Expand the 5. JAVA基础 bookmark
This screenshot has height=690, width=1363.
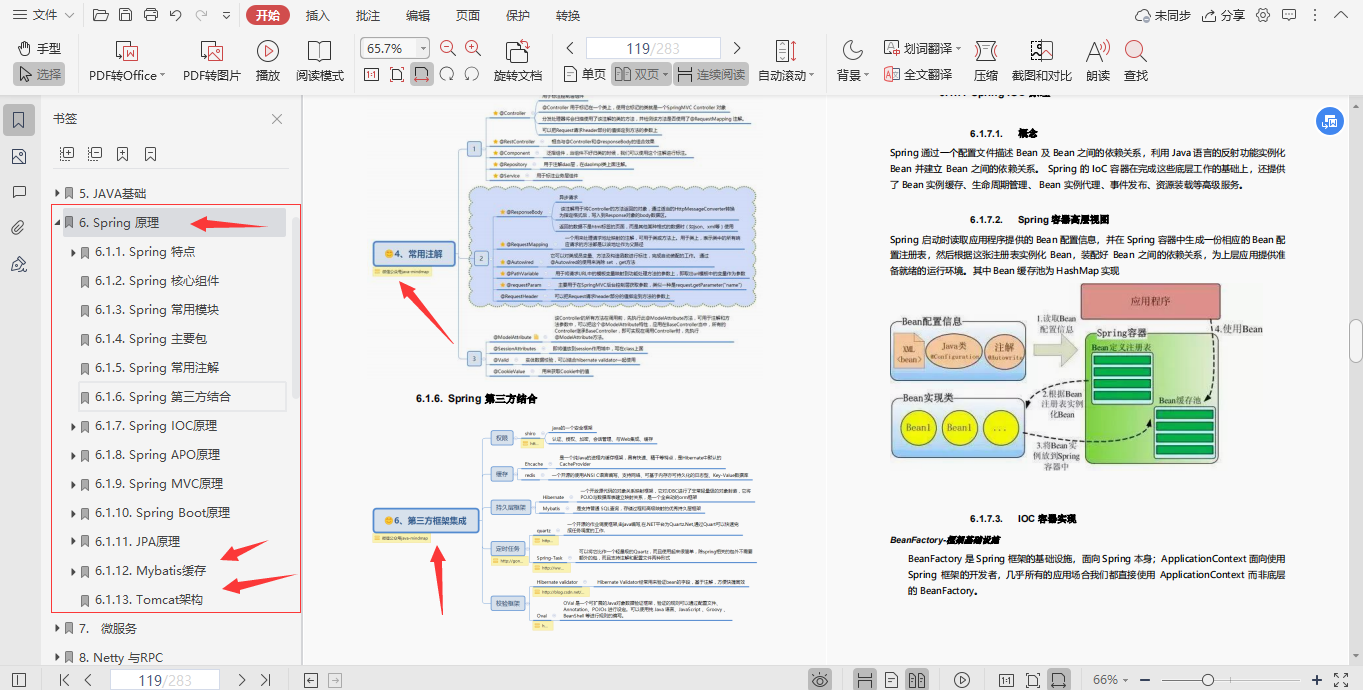pyautogui.click(x=58, y=193)
